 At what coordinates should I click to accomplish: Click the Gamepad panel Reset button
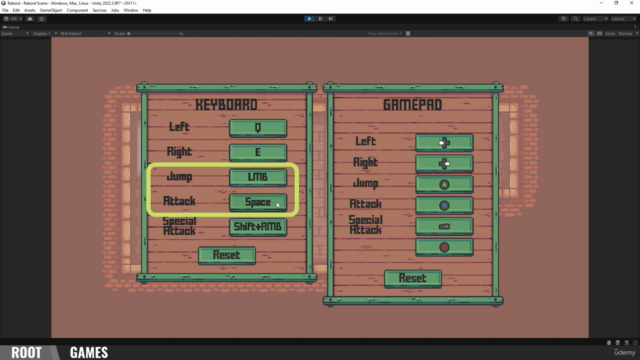click(413, 278)
